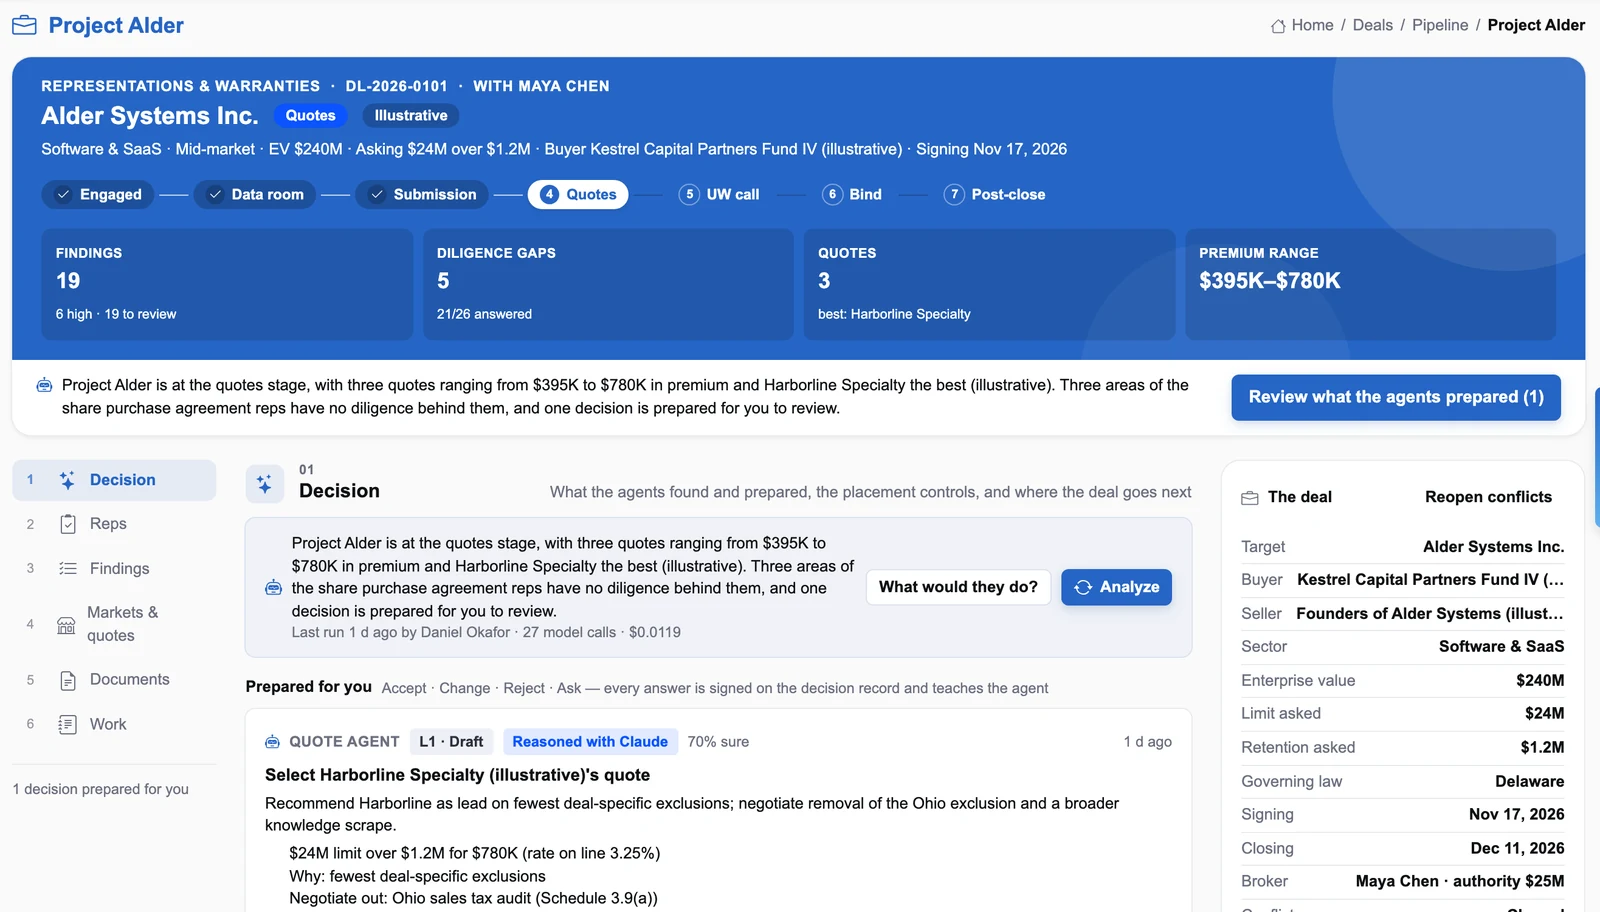Click '1 decision prepared for you' text
This screenshot has height=912, width=1600.
[100, 789]
